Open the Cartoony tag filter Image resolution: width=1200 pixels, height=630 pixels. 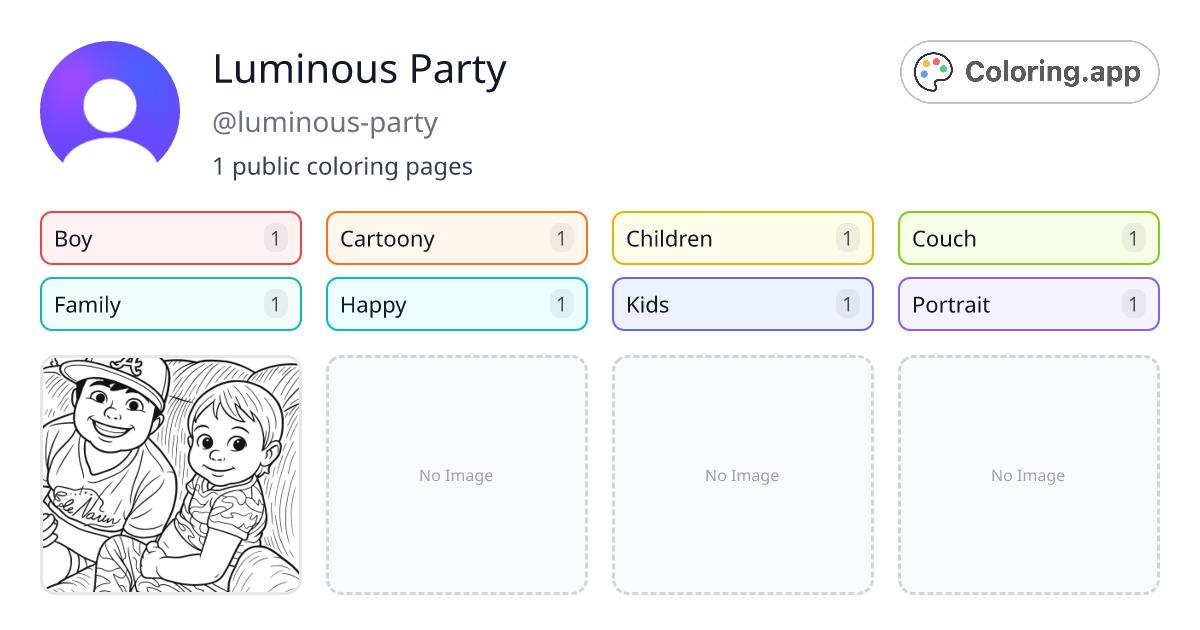456,238
